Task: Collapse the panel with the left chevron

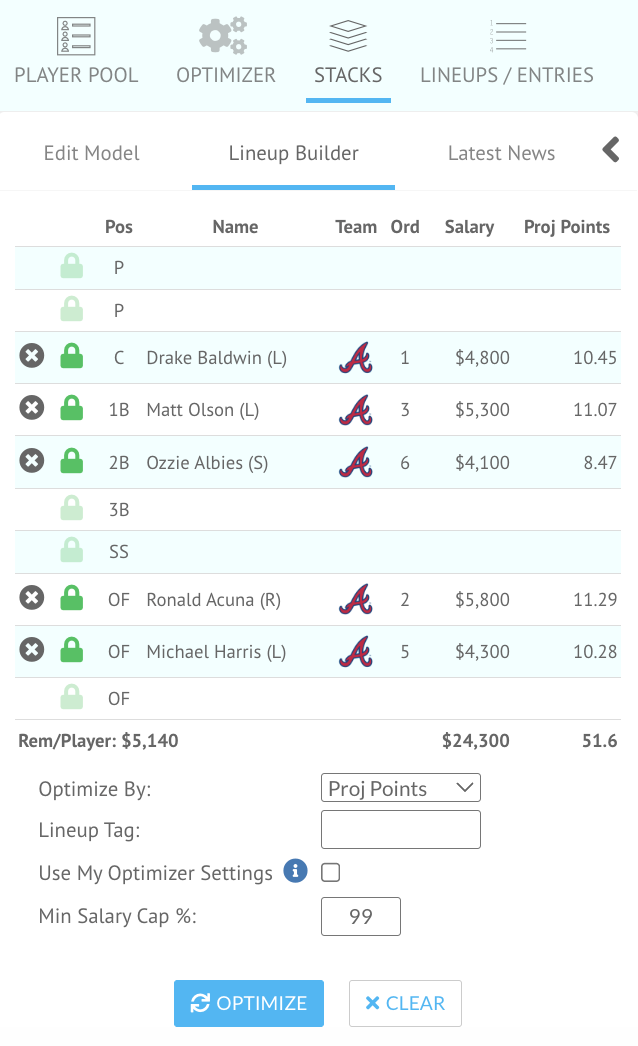Action: 611,150
